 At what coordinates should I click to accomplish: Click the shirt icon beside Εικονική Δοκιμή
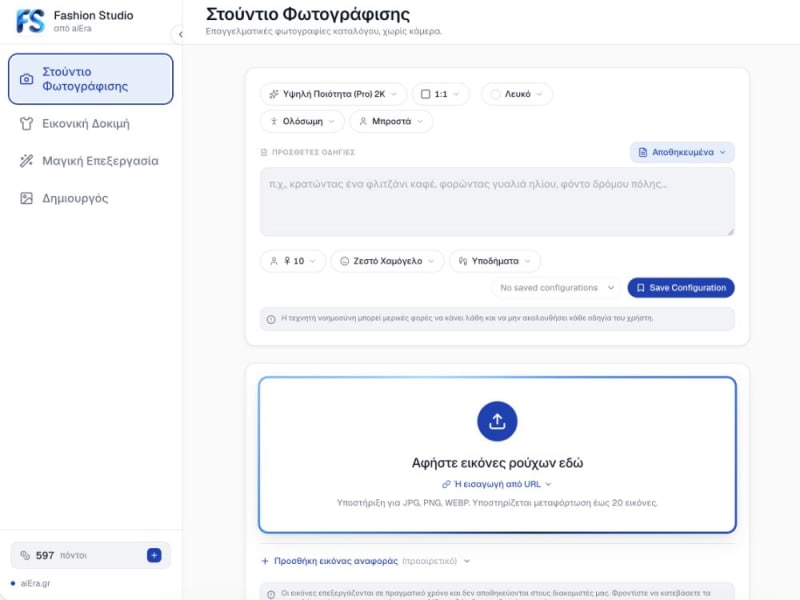pos(27,123)
